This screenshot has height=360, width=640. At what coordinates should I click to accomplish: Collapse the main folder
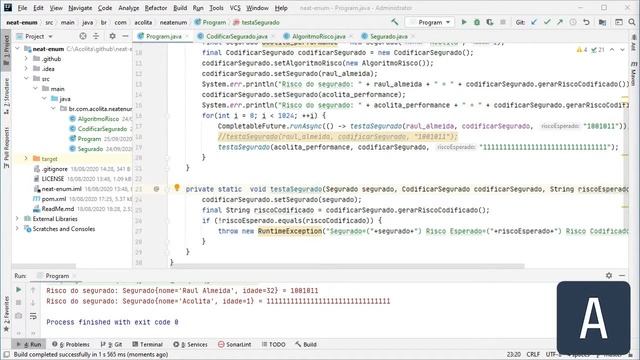tap(36, 89)
